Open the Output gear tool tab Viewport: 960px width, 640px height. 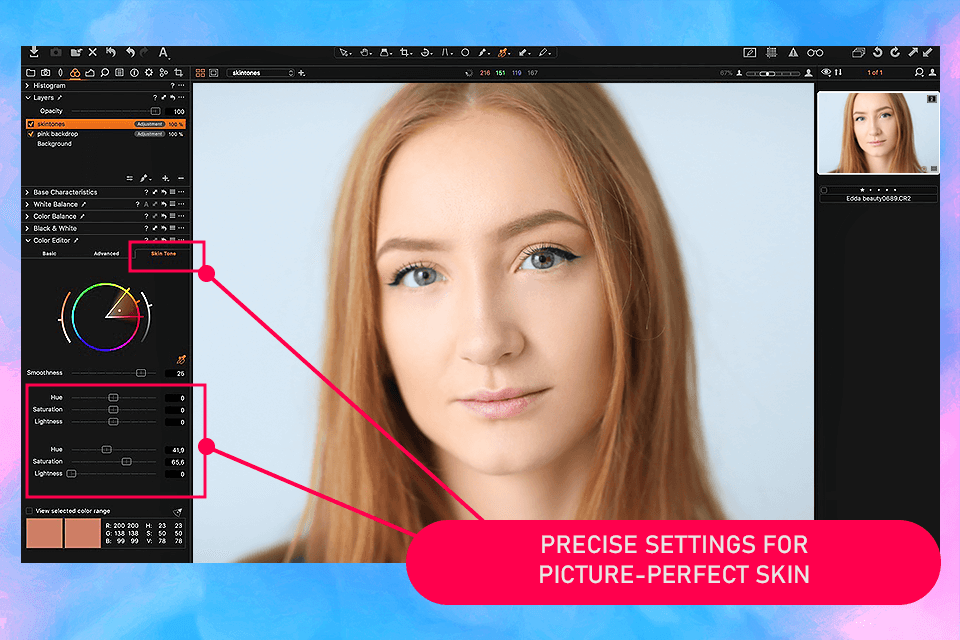tap(149, 73)
